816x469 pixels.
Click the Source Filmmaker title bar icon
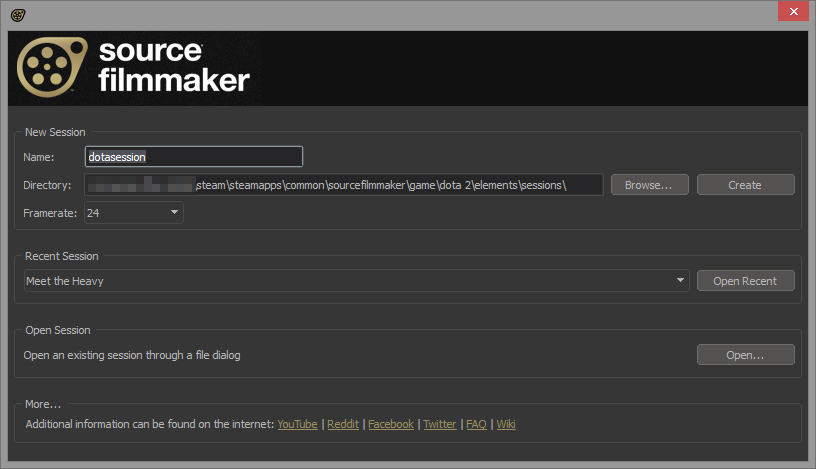point(18,15)
